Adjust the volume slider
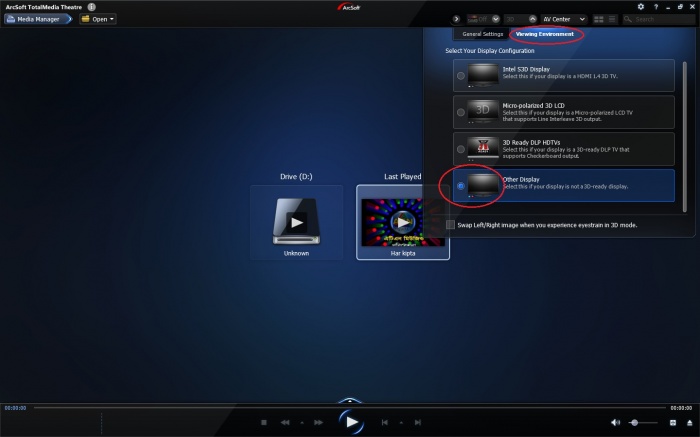700x437 pixels. point(643,422)
